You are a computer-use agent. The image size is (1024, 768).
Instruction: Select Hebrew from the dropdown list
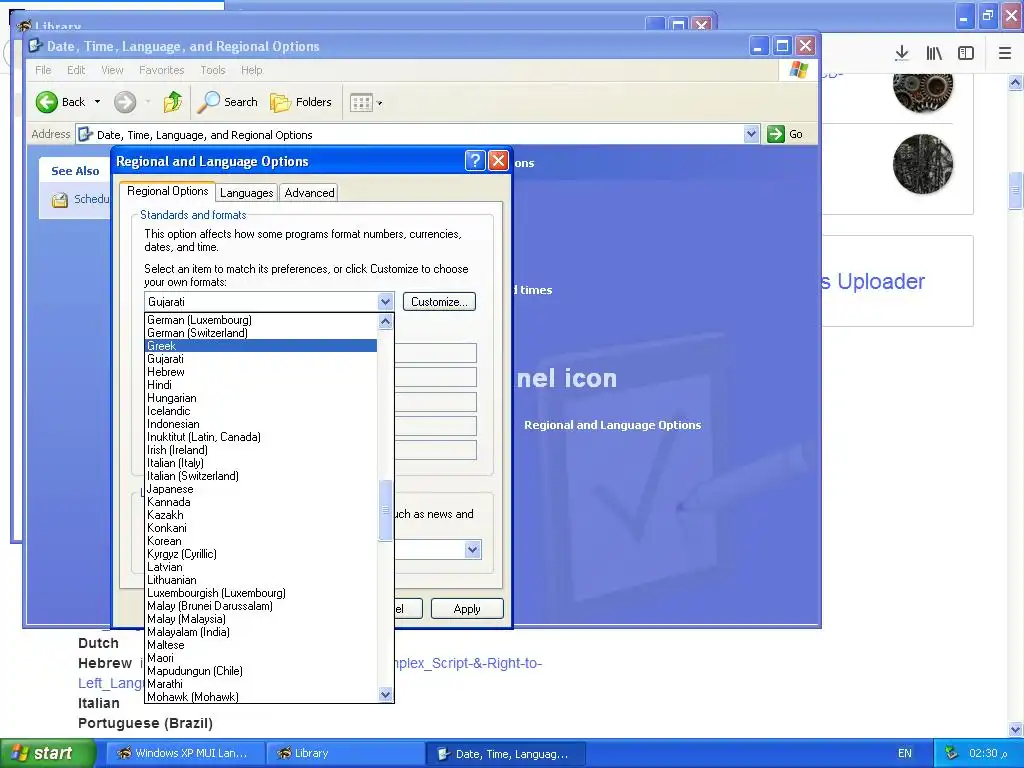click(261, 372)
